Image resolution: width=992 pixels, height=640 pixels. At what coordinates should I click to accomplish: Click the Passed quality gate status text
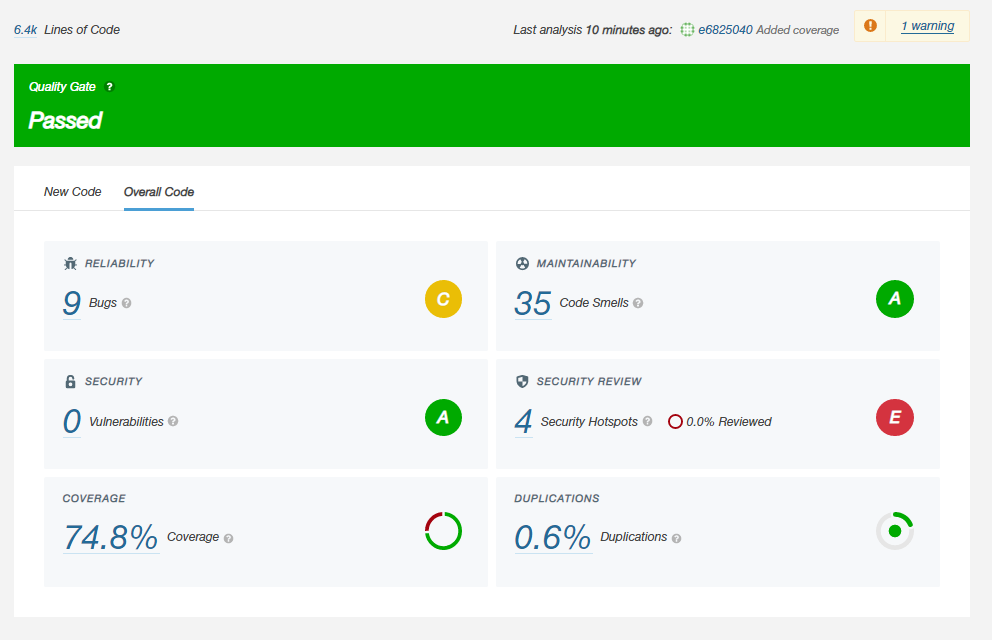coord(65,120)
